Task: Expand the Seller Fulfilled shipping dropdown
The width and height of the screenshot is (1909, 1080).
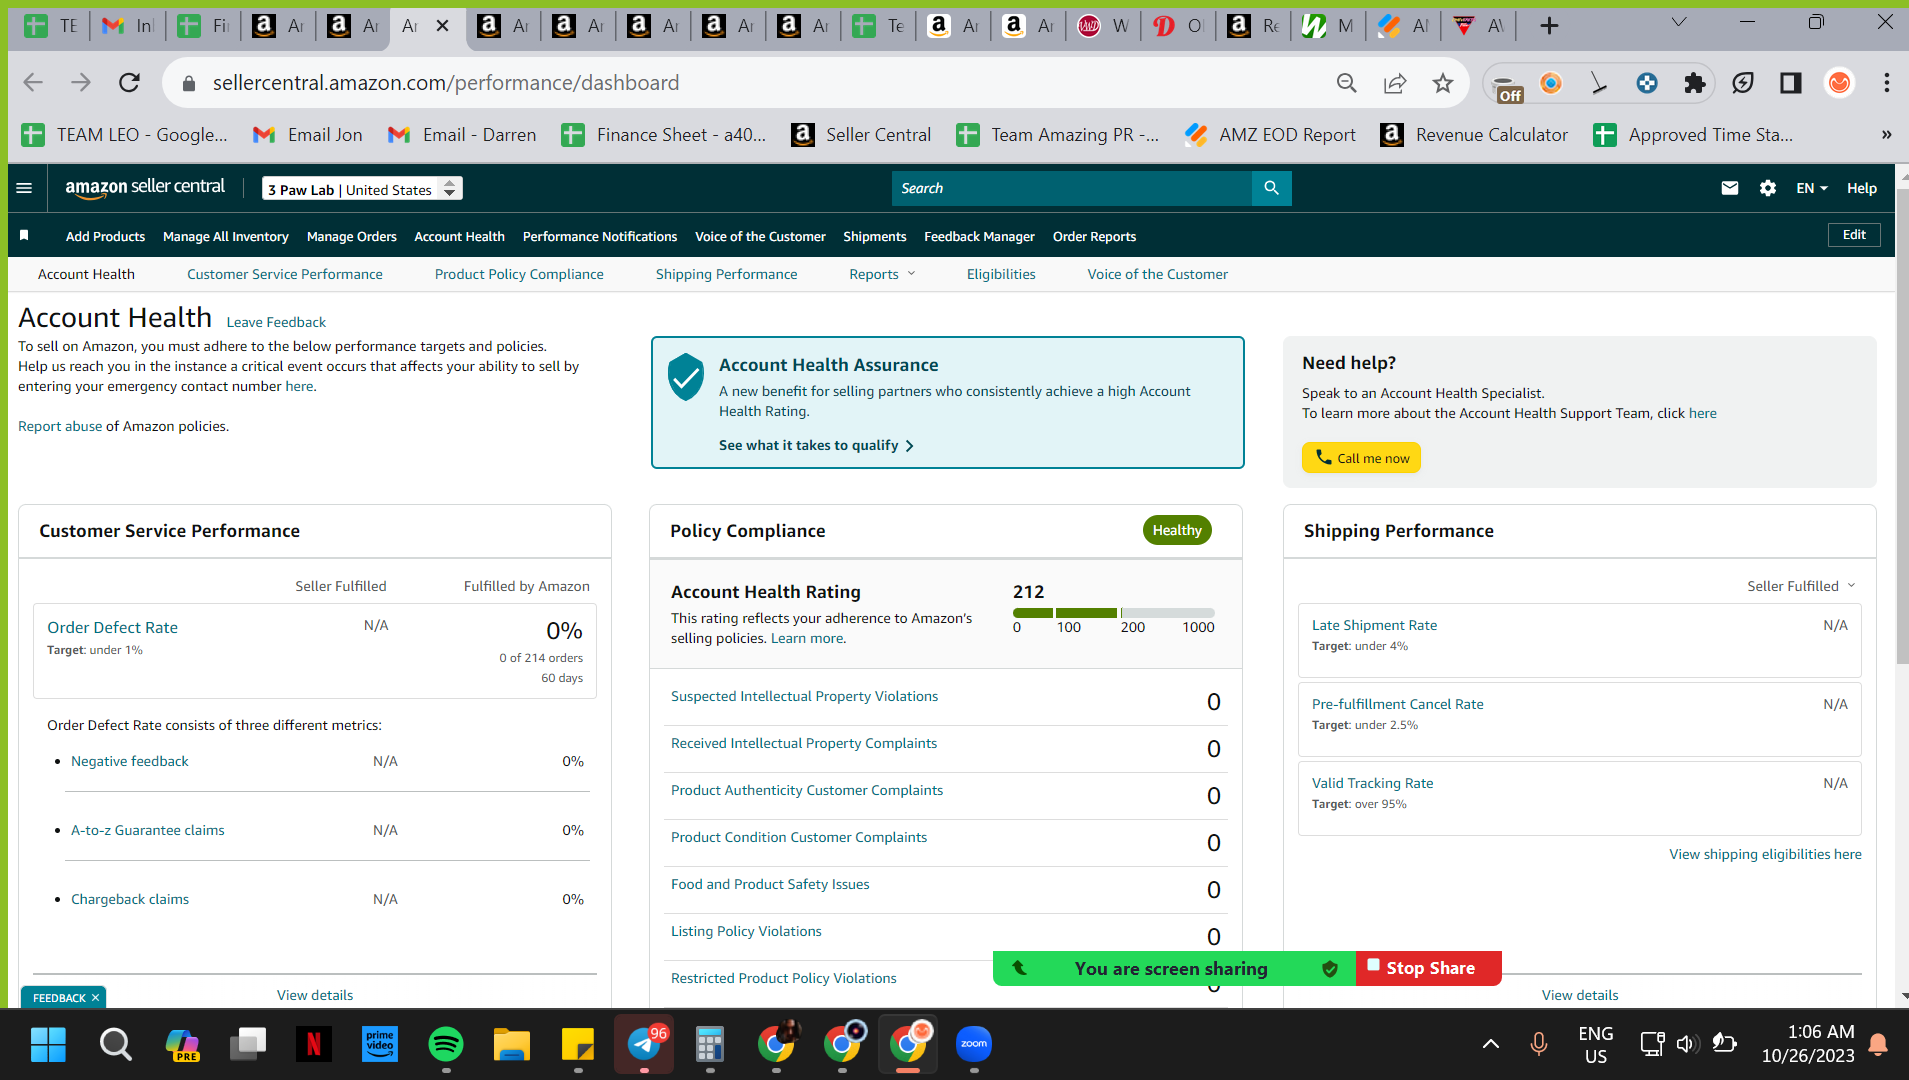Action: [1801, 586]
